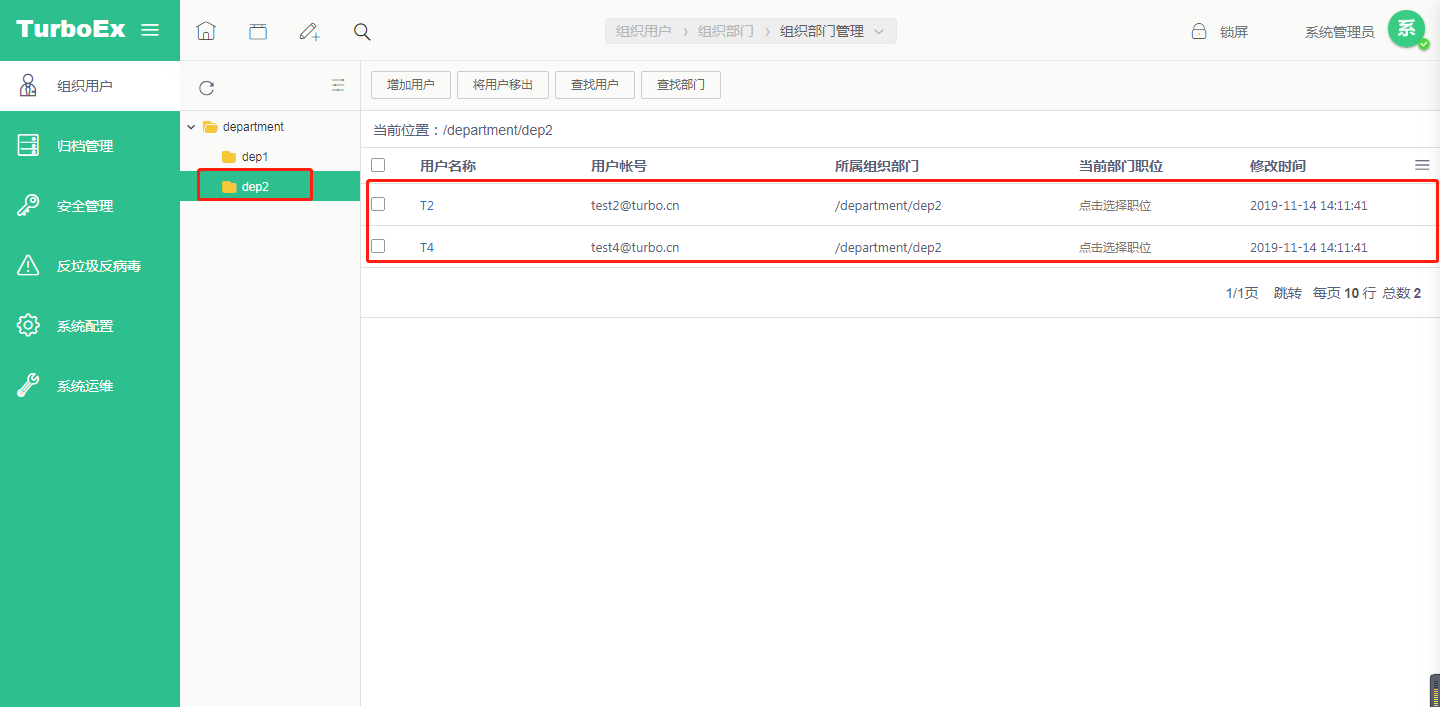Toggle the hamburger menu beside TurboEx logo
1440x707 pixels.
click(x=150, y=30)
